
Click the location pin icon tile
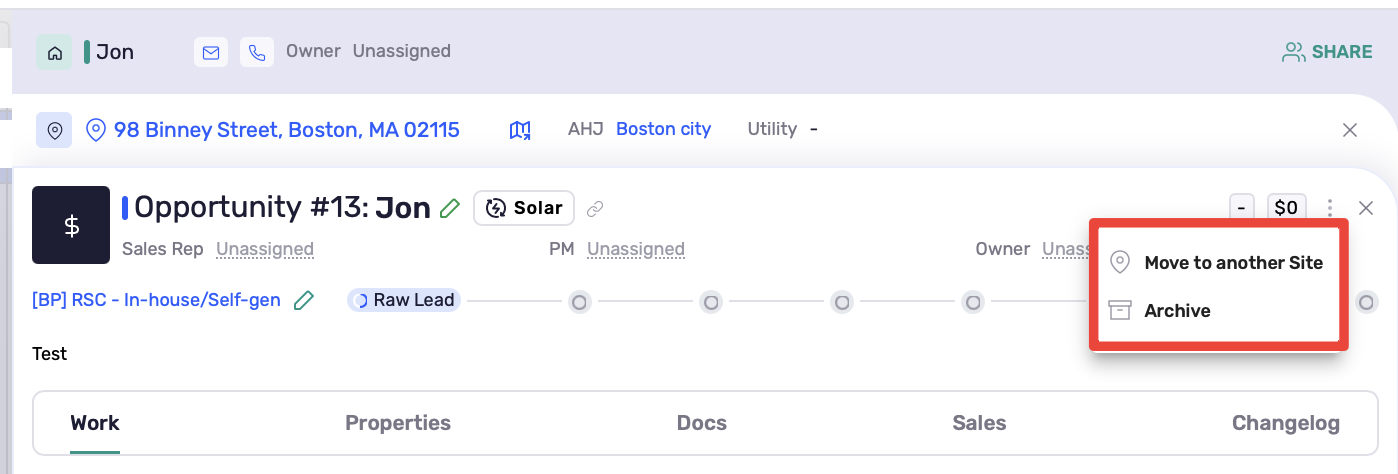tap(54, 130)
